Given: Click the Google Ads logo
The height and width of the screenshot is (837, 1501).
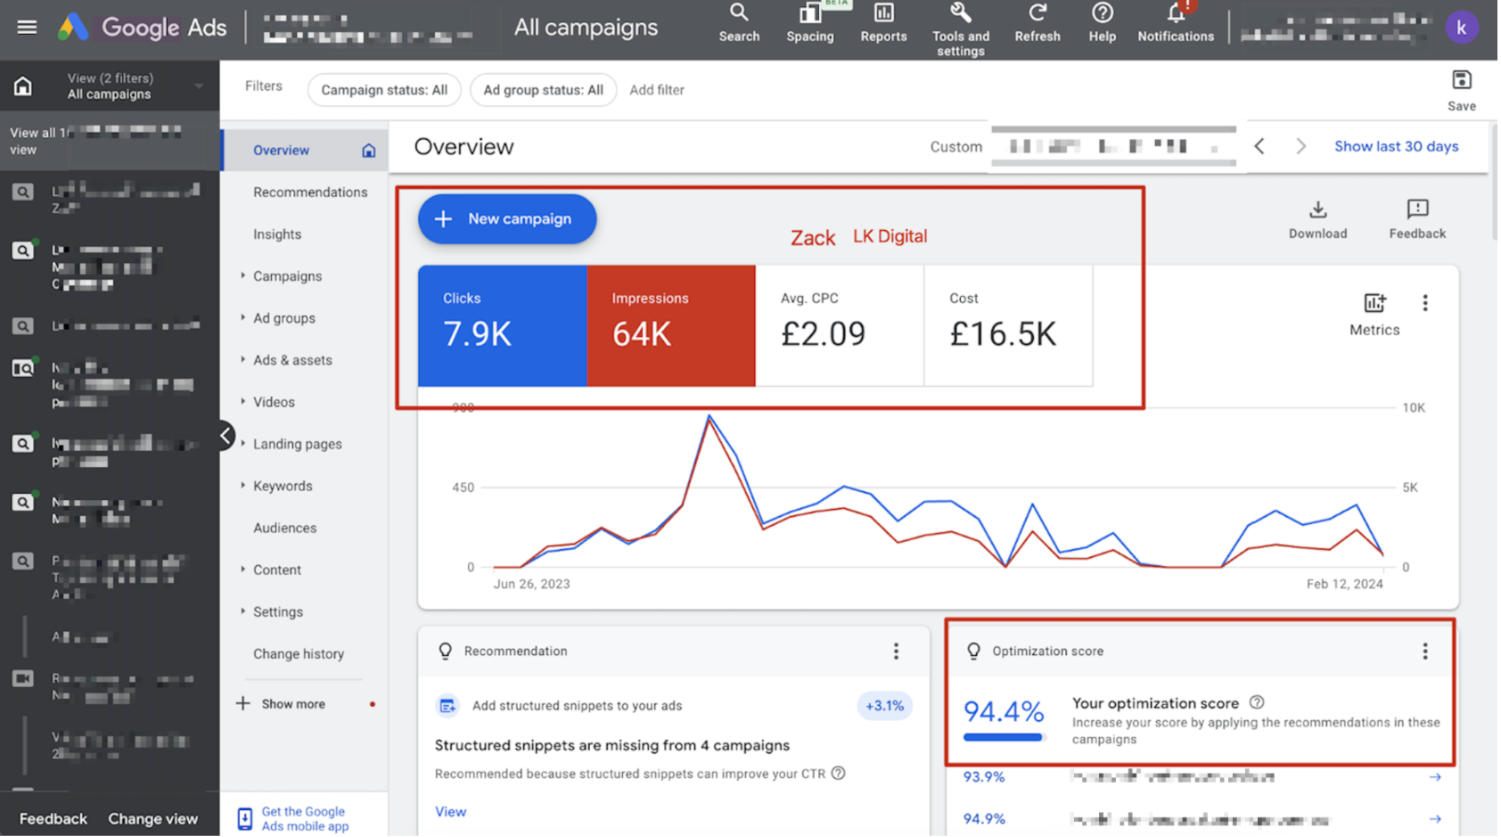Looking at the screenshot, I should [x=142, y=27].
